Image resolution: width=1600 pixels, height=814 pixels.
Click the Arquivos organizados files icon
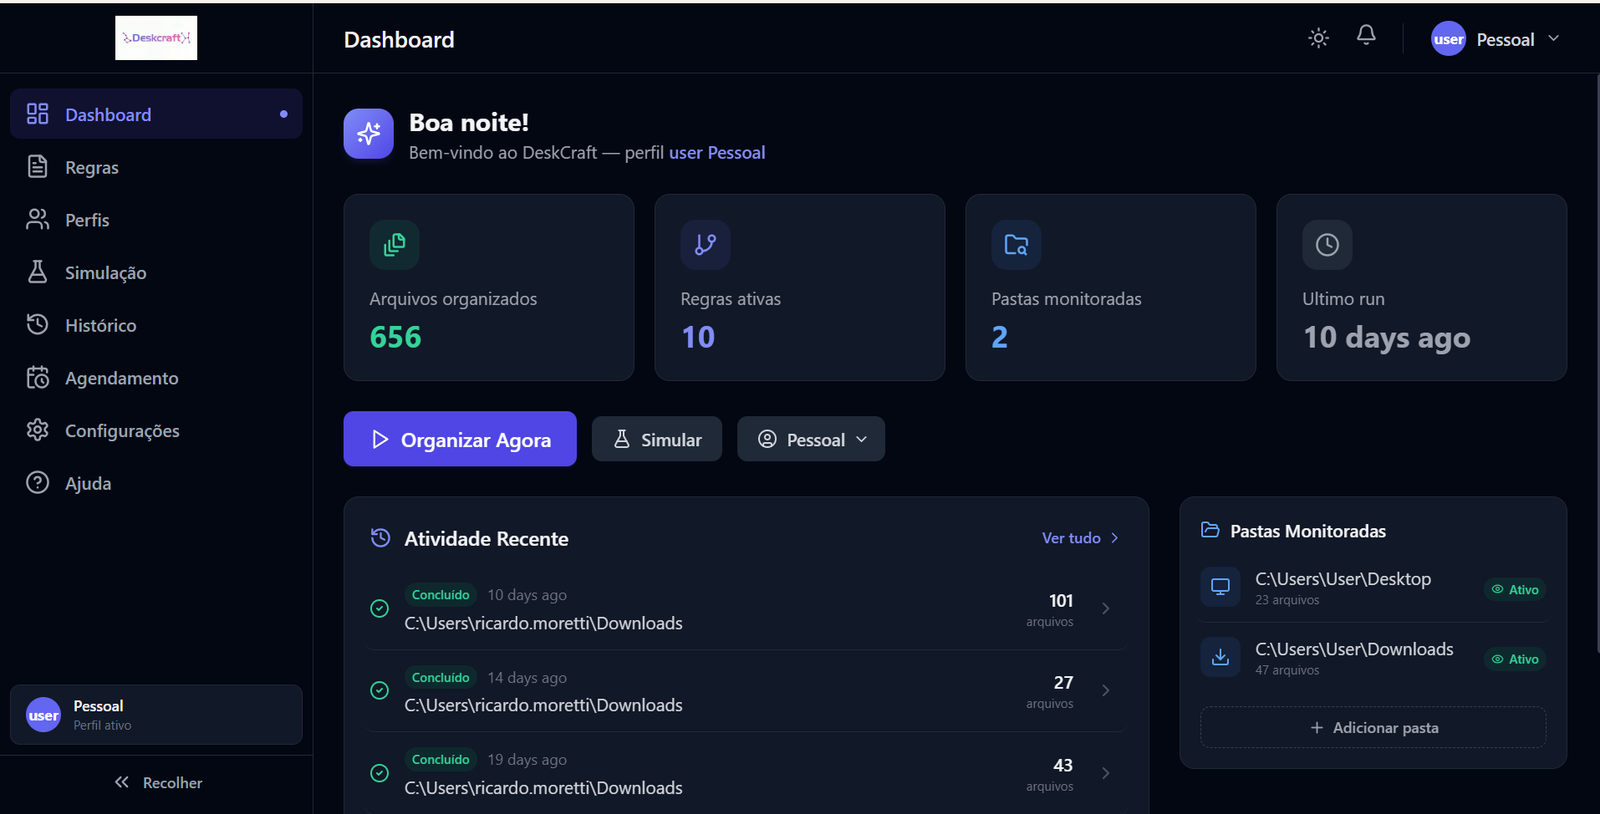pos(394,245)
